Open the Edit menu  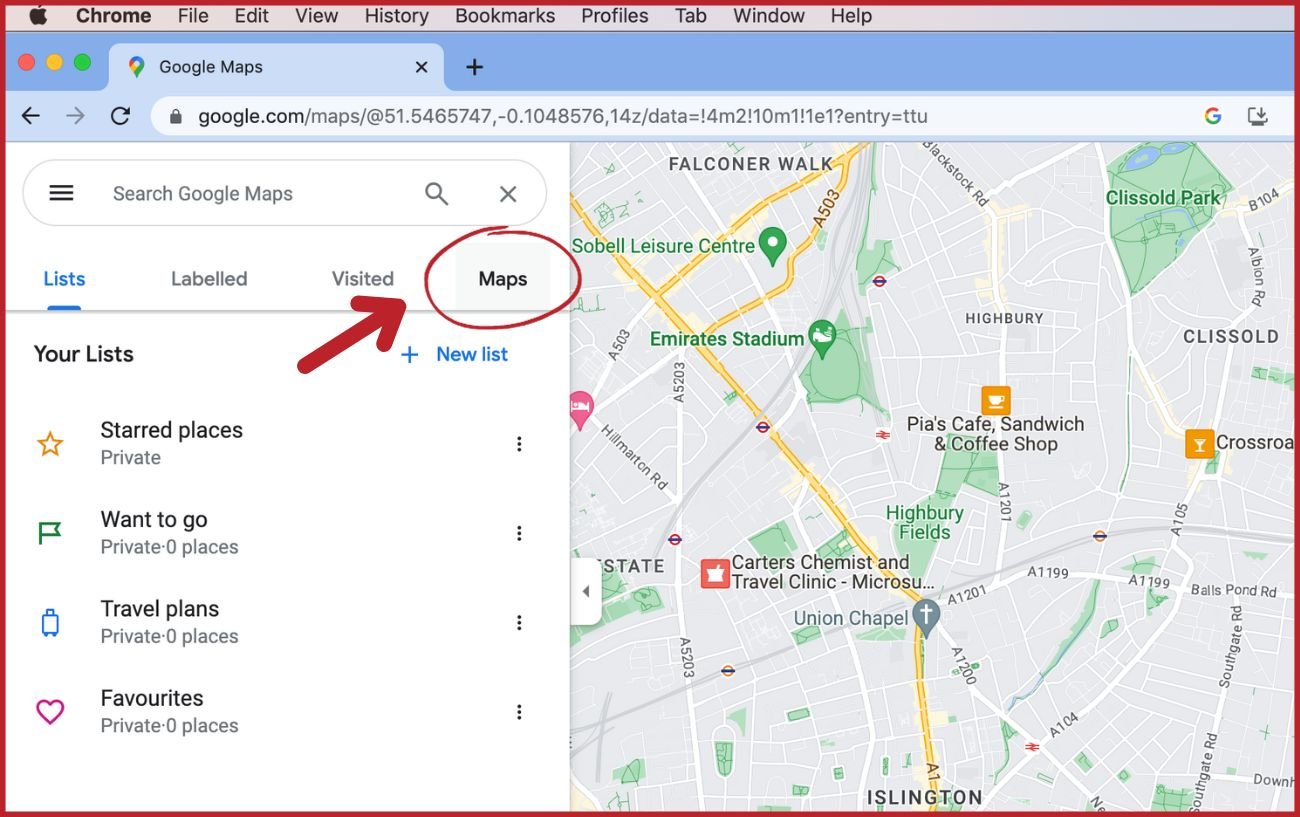click(x=251, y=15)
